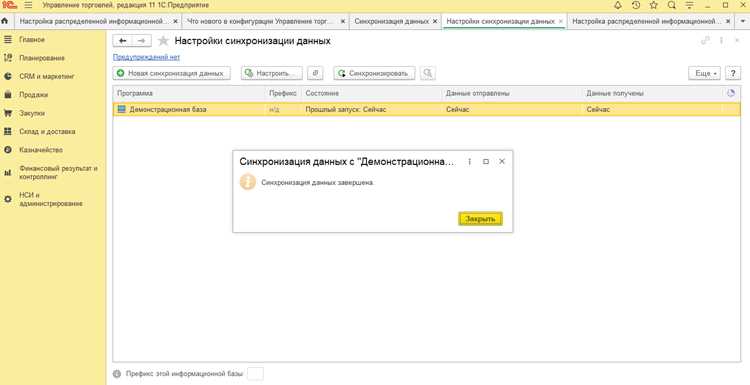Open help with the question mark button
This screenshot has height=385, width=750.
click(733, 73)
